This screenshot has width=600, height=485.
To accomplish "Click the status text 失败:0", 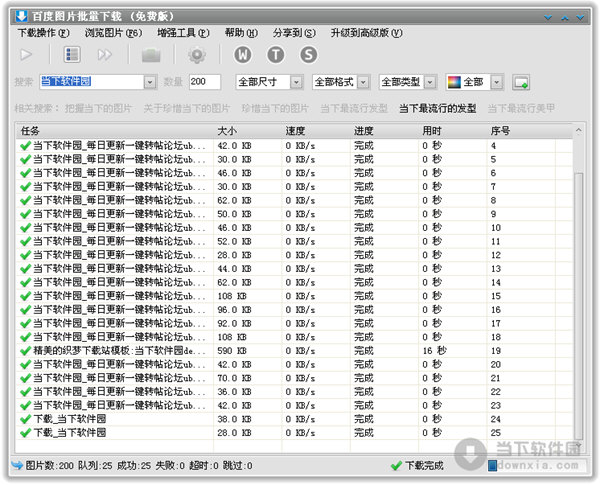I will tap(170, 466).
